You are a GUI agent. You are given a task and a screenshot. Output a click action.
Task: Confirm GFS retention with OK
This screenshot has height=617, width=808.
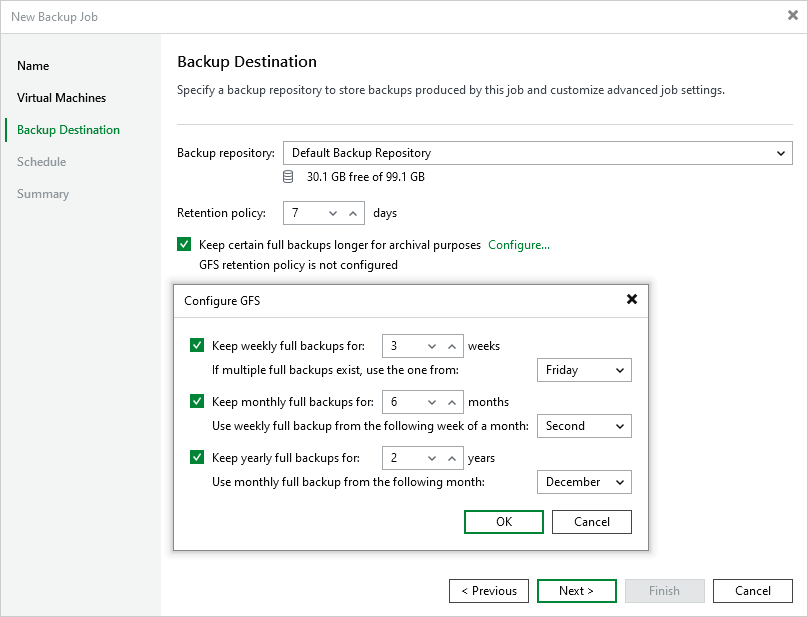pyautogui.click(x=503, y=521)
